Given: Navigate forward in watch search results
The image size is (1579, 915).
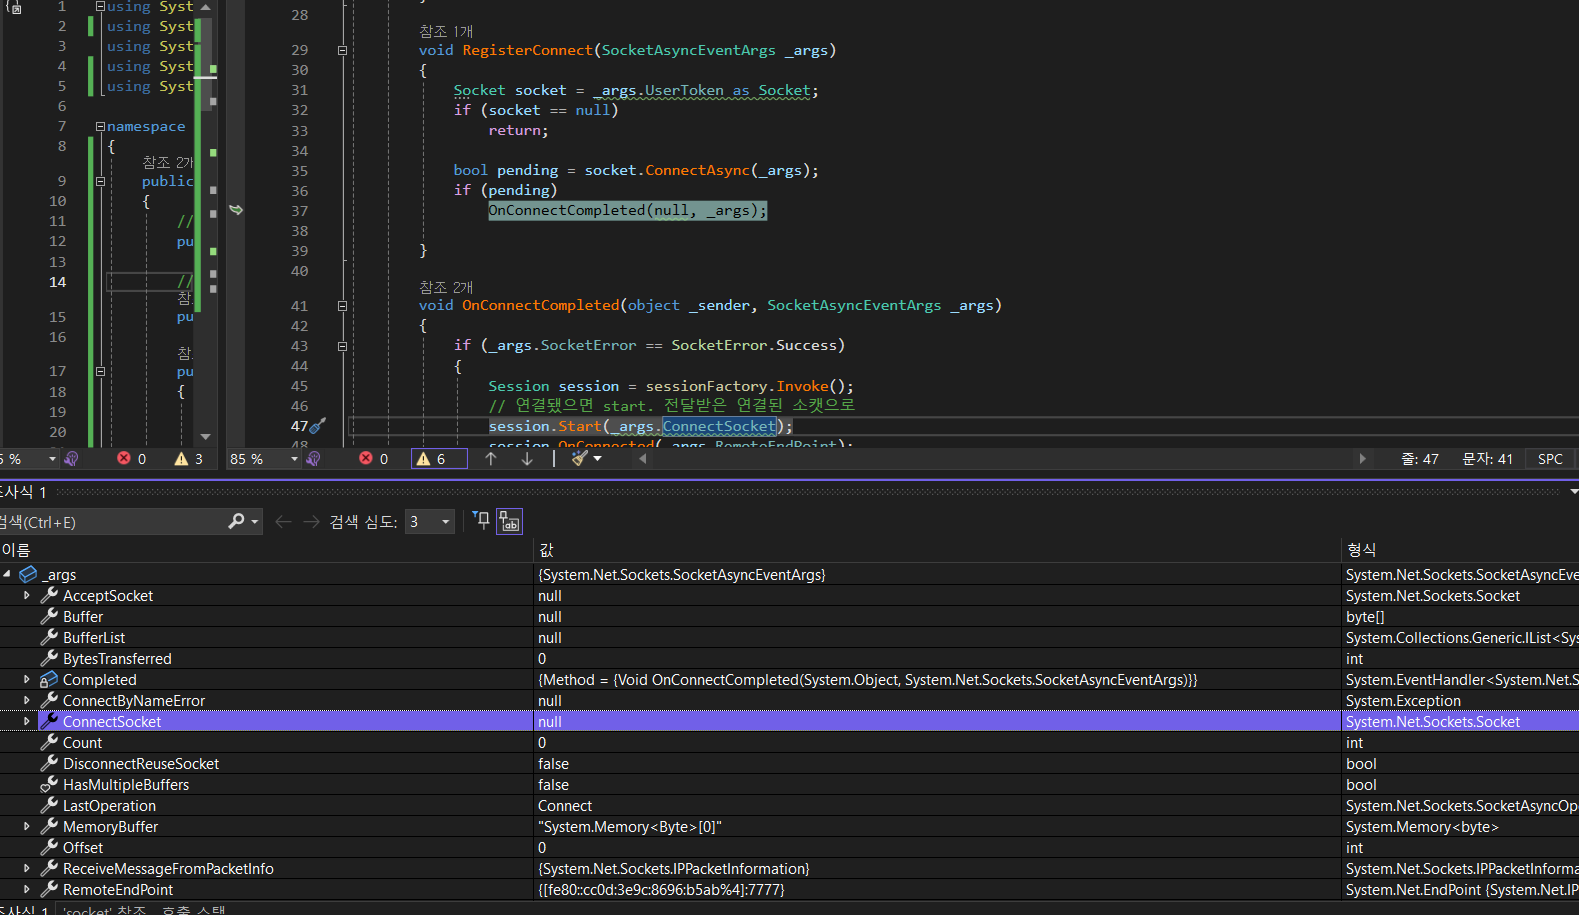Looking at the screenshot, I should (x=311, y=521).
